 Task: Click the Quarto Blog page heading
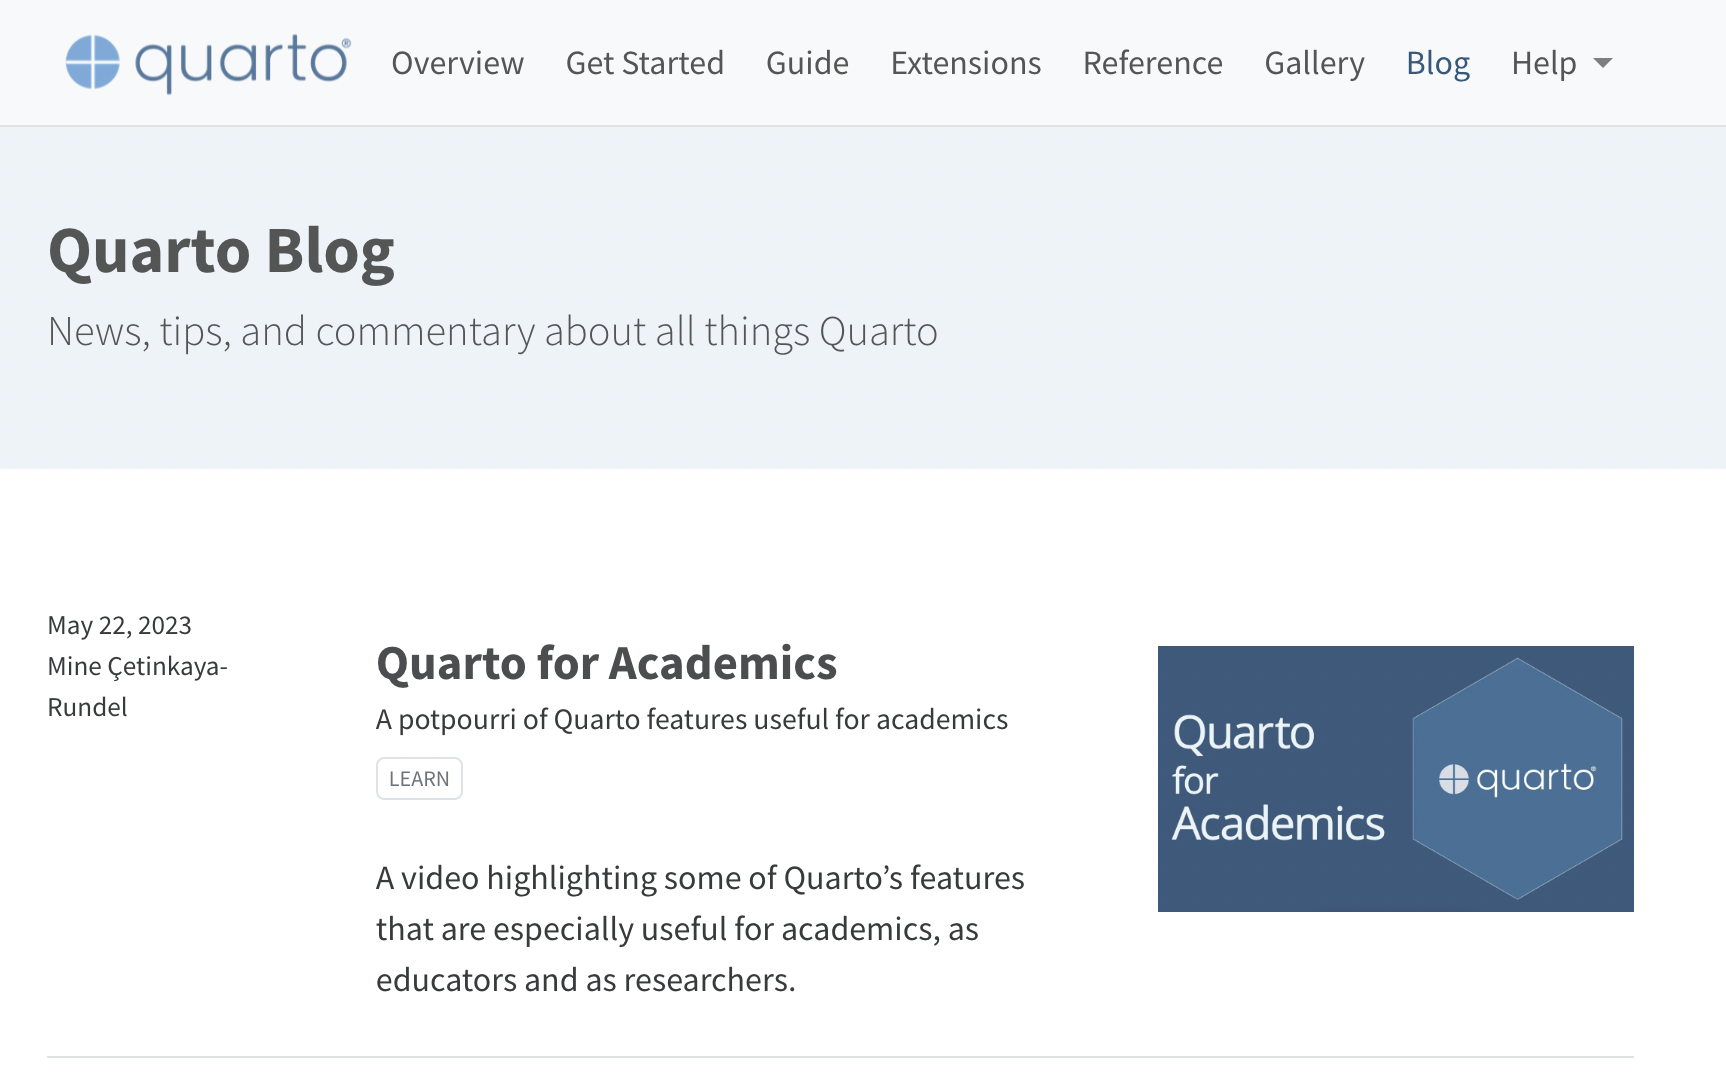tap(221, 250)
